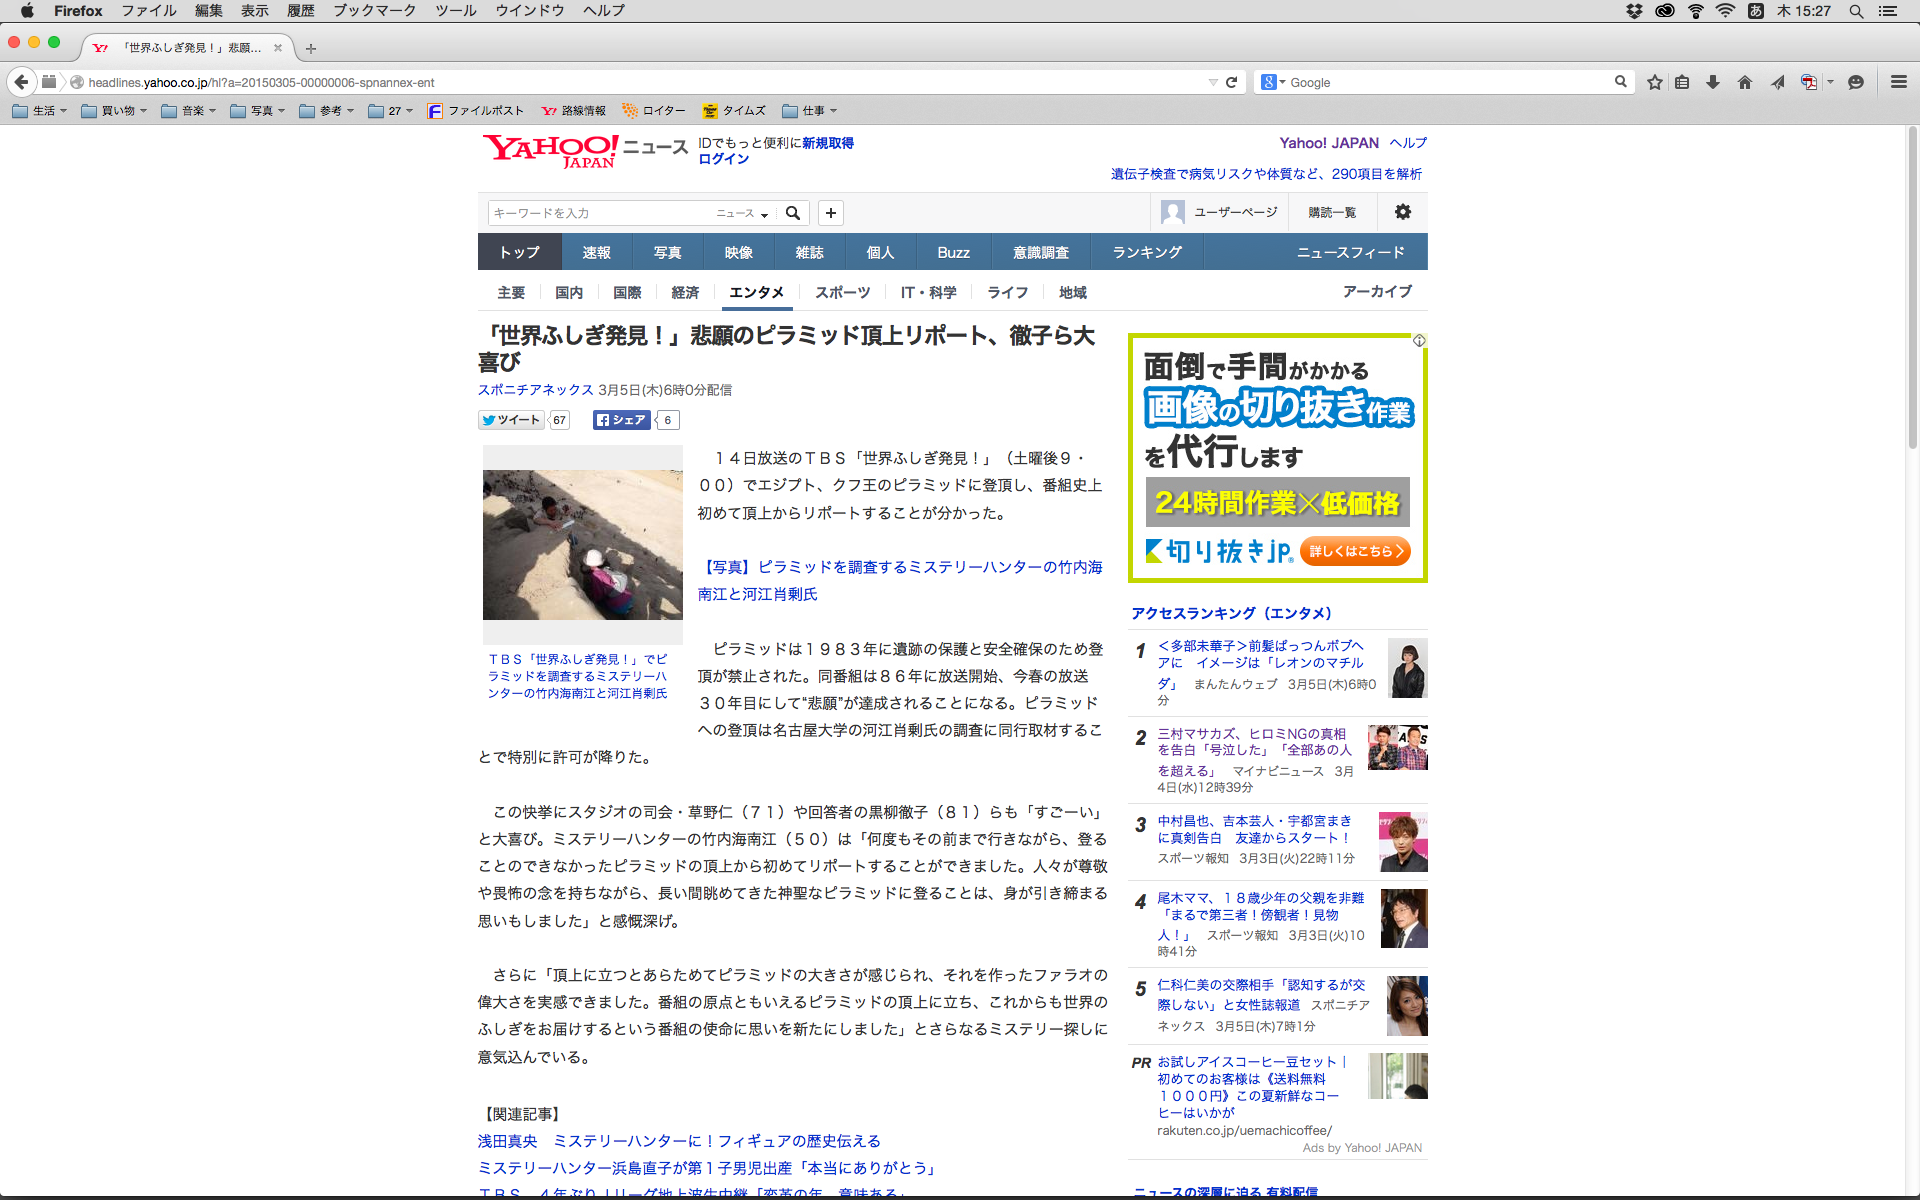Switch to the スポーツ category tab

click(x=842, y=292)
